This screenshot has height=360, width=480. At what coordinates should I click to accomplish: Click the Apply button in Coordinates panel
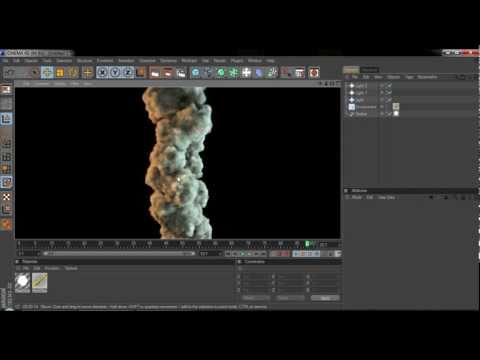coord(325,298)
